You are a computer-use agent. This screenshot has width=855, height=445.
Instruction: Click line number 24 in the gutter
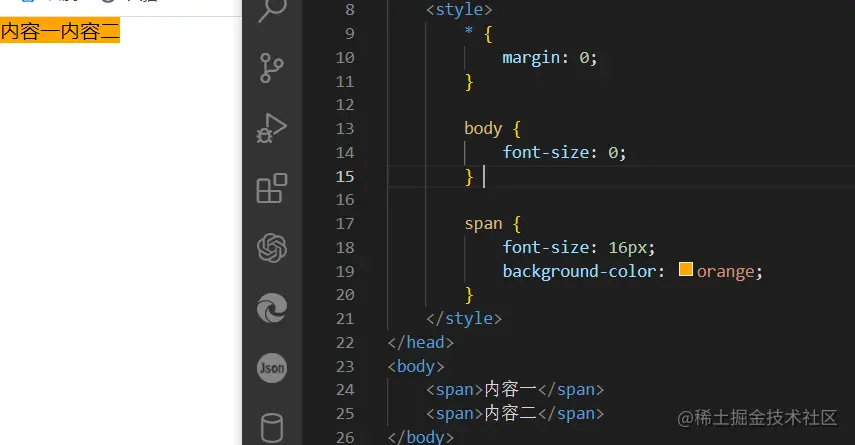pos(345,389)
